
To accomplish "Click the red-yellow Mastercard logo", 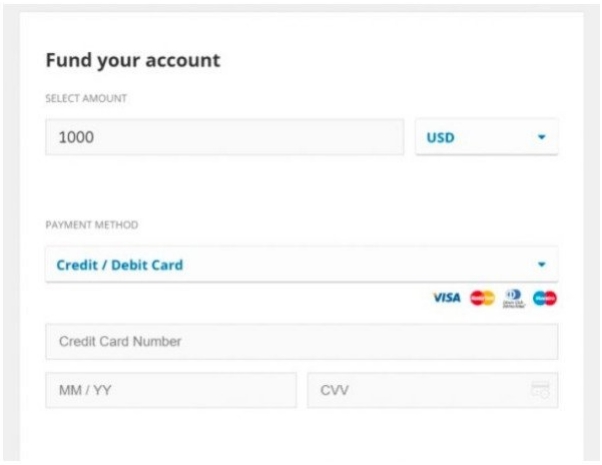I will coord(482,298).
